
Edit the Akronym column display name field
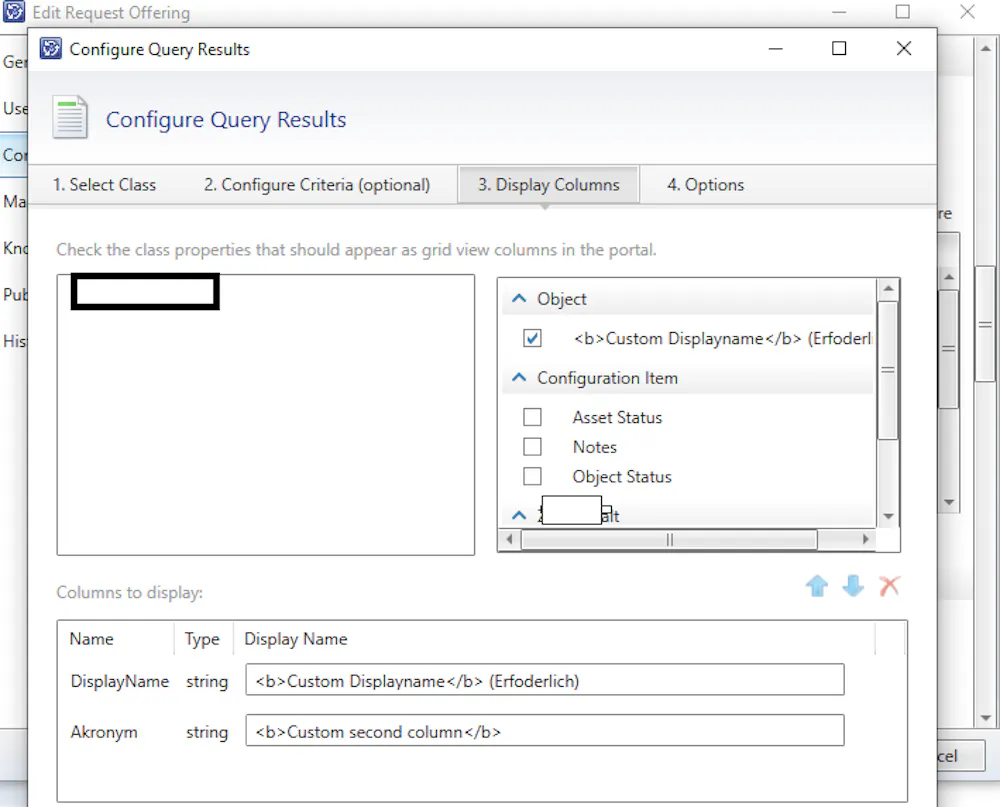point(545,731)
